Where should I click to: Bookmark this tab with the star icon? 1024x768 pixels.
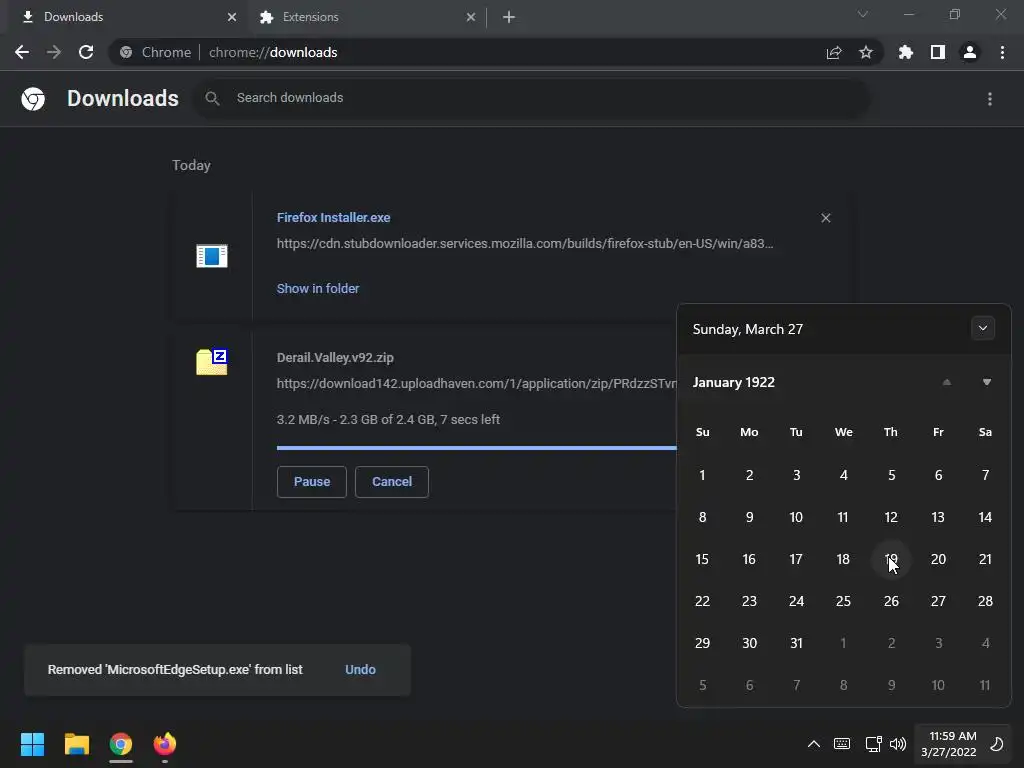[865, 52]
